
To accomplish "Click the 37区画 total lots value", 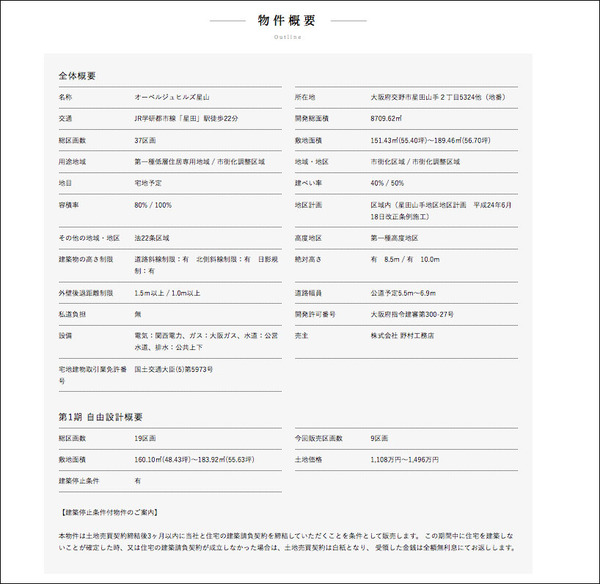I will click(146, 141).
